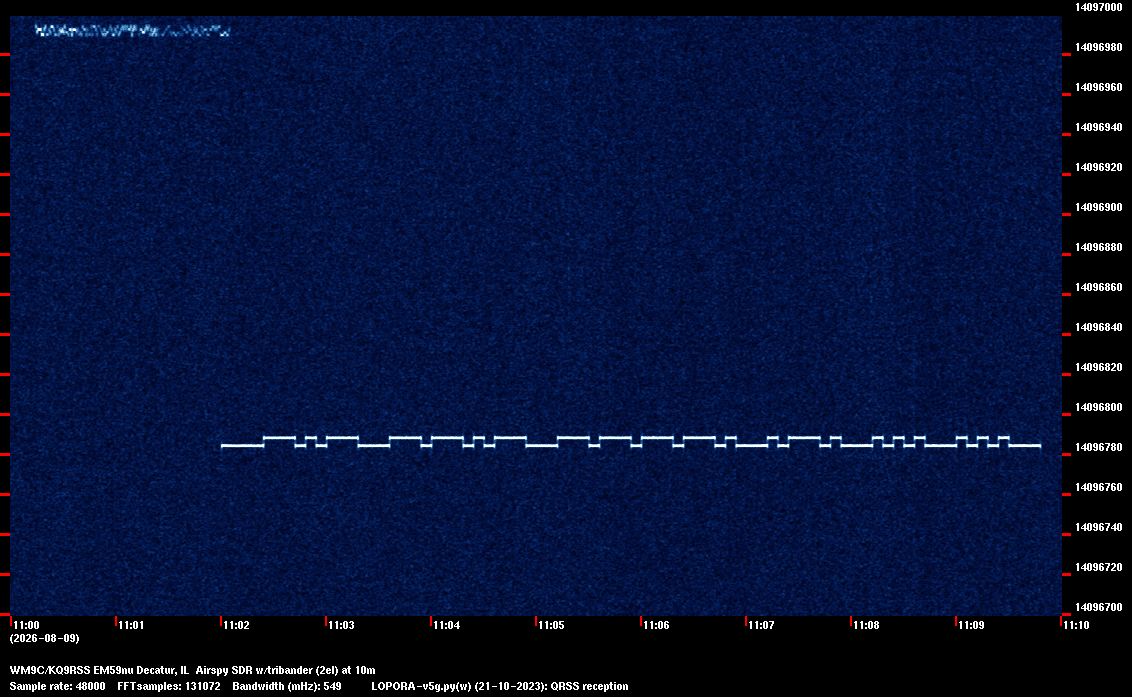Click the 11:06 time marker
This screenshot has height=697, width=1132.
click(x=656, y=625)
